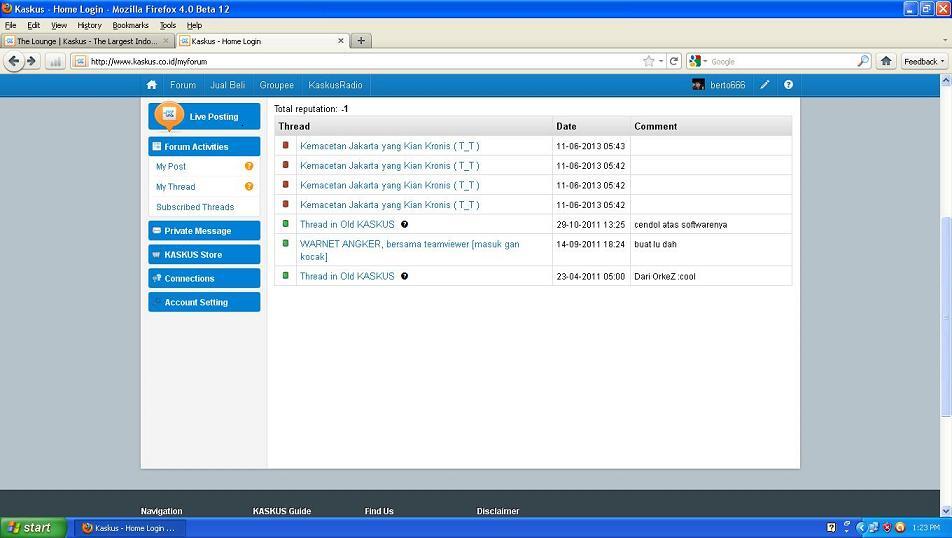Image resolution: width=952 pixels, height=538 pixels.
Task: Open the File menu
Action: (x=10, y=26)
